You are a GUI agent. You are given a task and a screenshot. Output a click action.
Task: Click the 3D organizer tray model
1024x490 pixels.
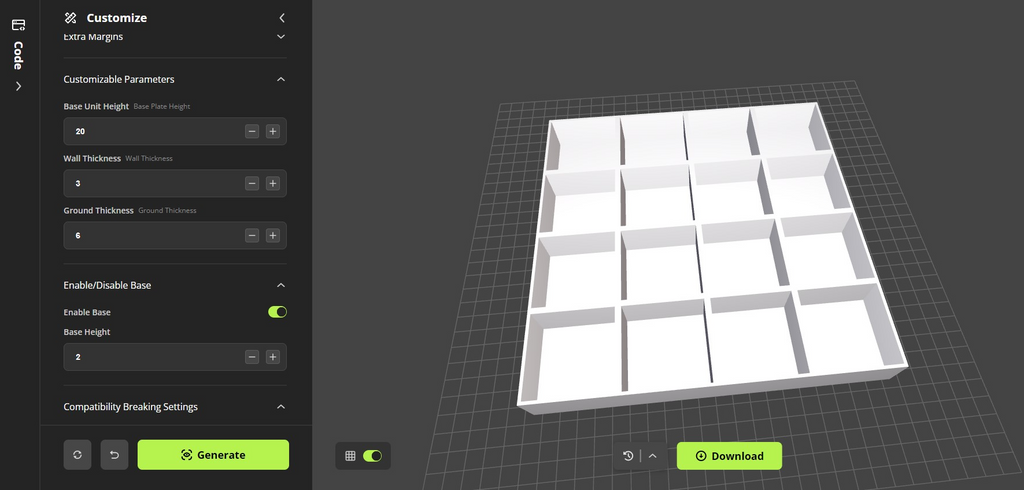[711, 259]
